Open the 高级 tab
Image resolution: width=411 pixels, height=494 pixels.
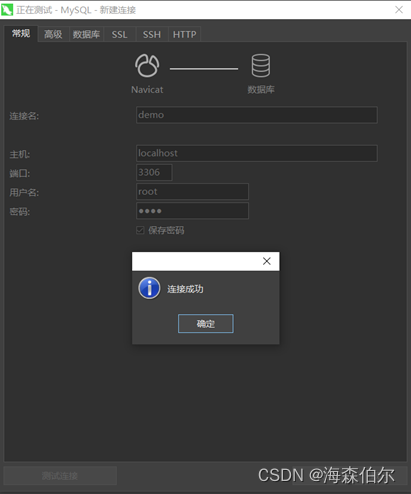pyautogui.click(x=53, y=34)
